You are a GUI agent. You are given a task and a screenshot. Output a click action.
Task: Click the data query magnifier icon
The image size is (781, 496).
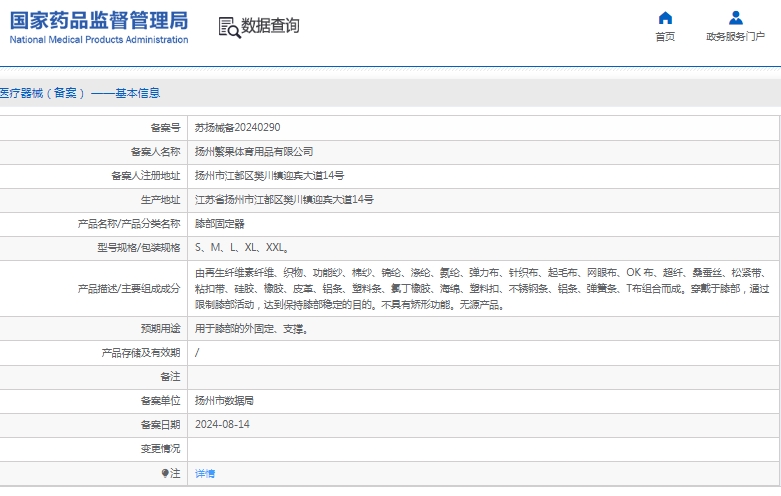[230, 27]
